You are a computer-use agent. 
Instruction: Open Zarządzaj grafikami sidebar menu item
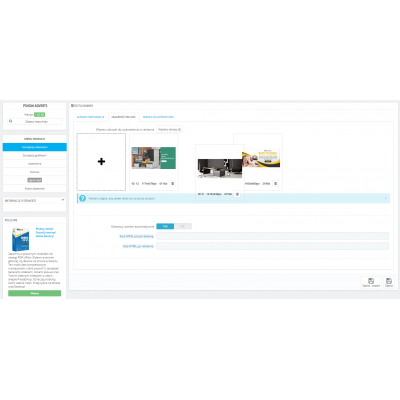coord(35,155)
